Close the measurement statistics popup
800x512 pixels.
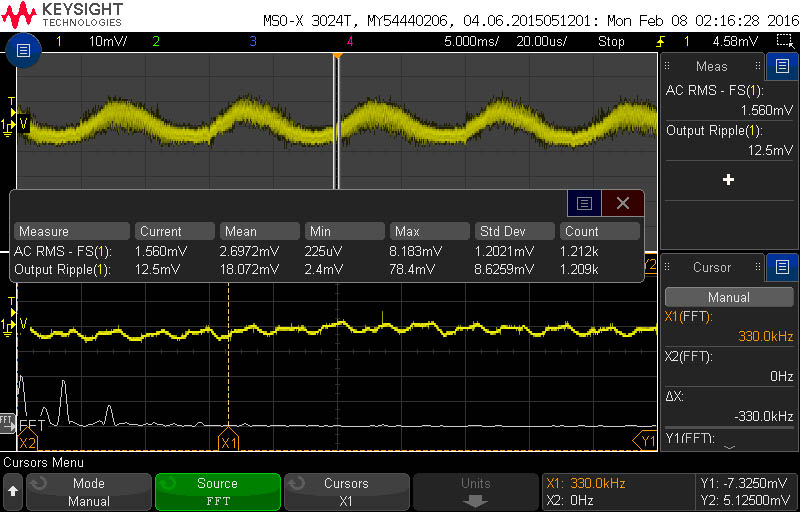tap(622, 203)
